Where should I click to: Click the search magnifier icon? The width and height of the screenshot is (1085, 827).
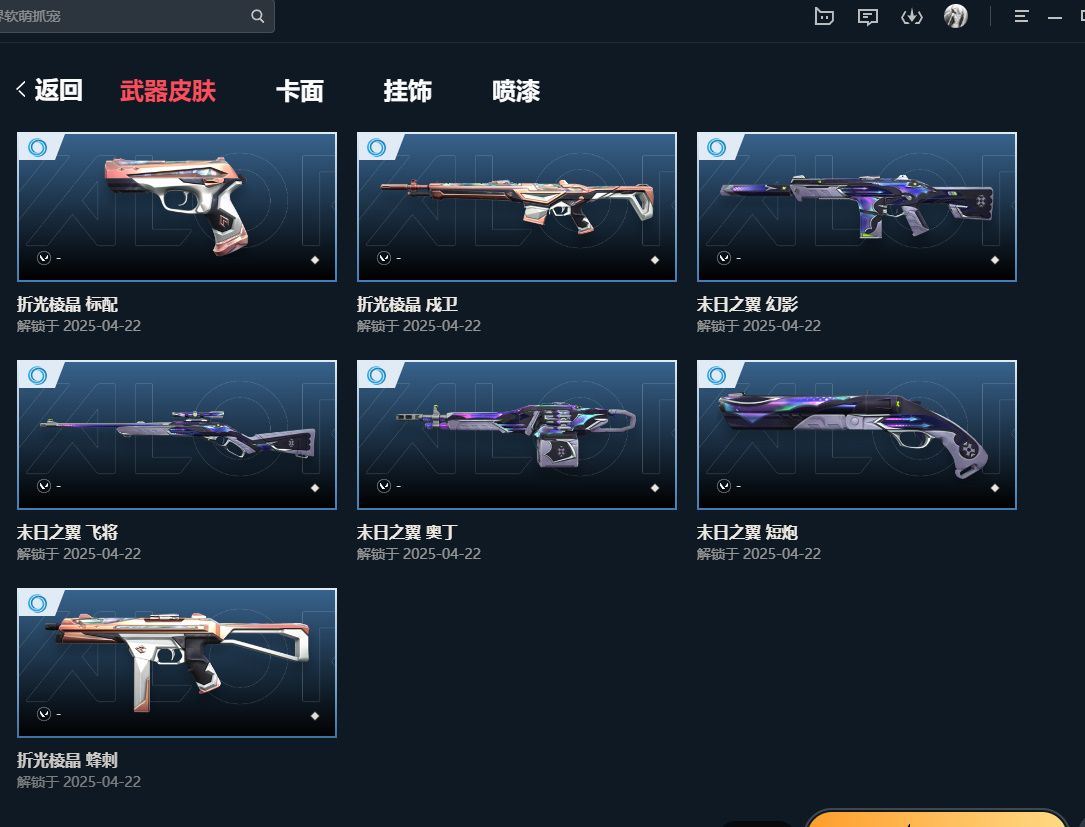click(257, 16)
